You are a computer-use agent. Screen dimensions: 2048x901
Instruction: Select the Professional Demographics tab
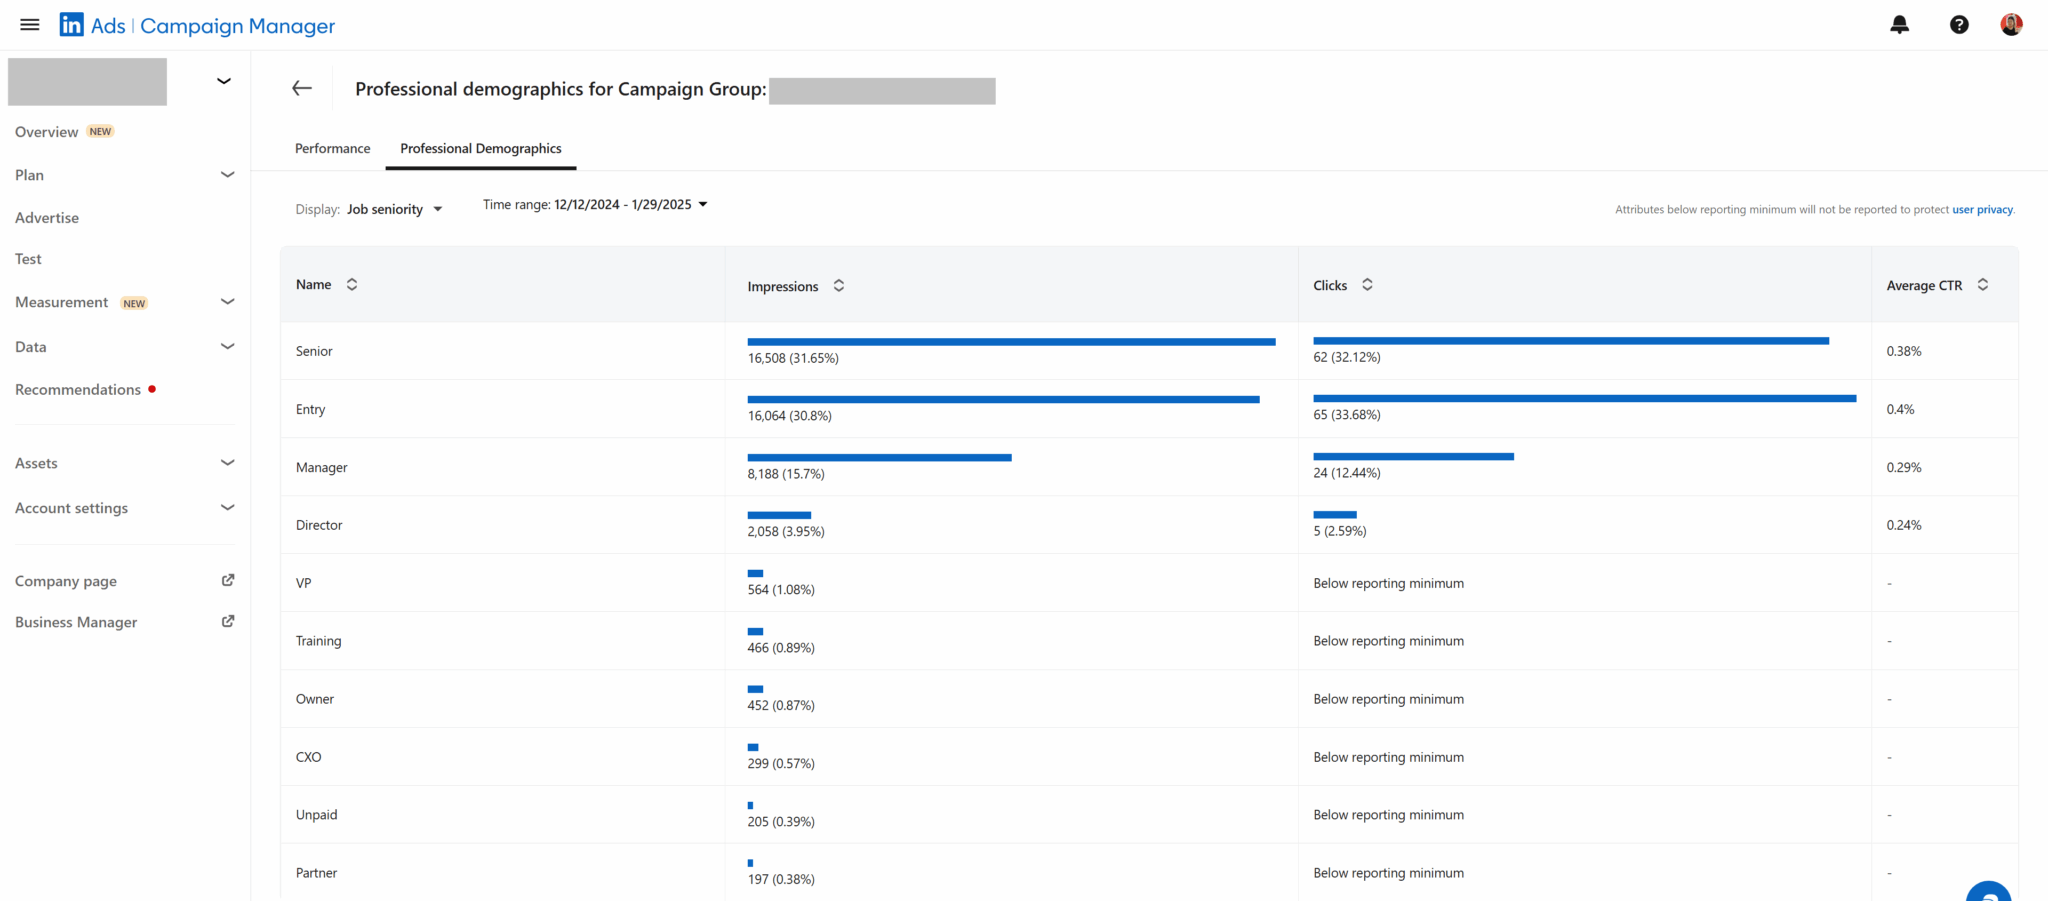click(x=481, y=148)
